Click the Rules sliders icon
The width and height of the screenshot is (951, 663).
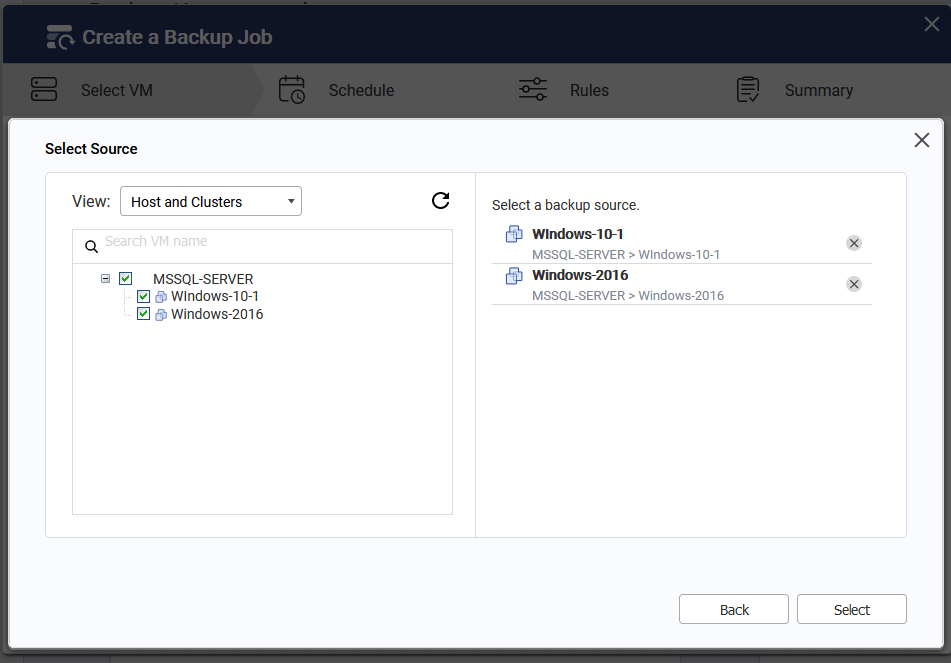pyautogui.click(x=533, y=90)
